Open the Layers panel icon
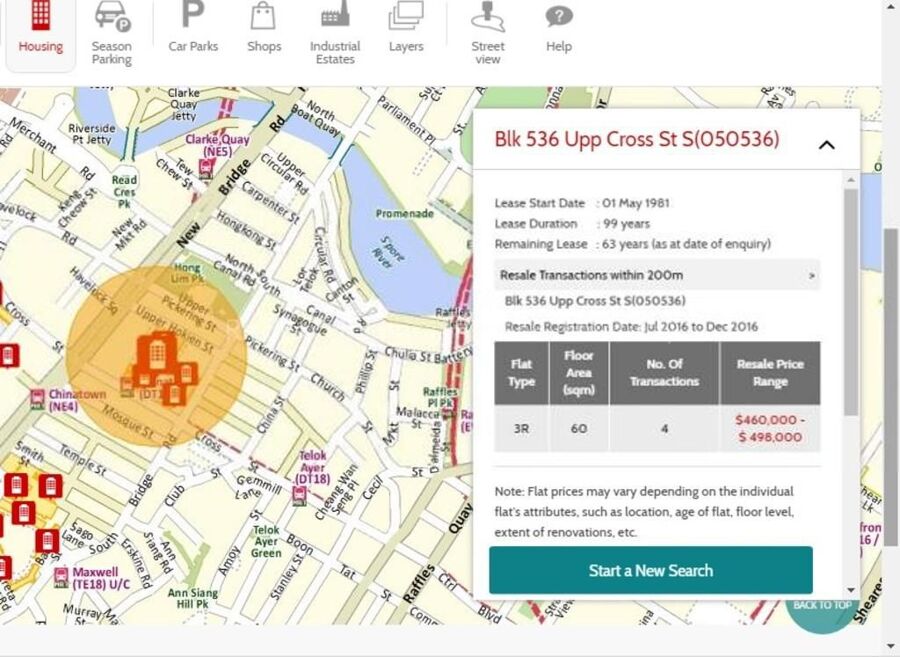The image size is (900, 657). coord(405,29)
